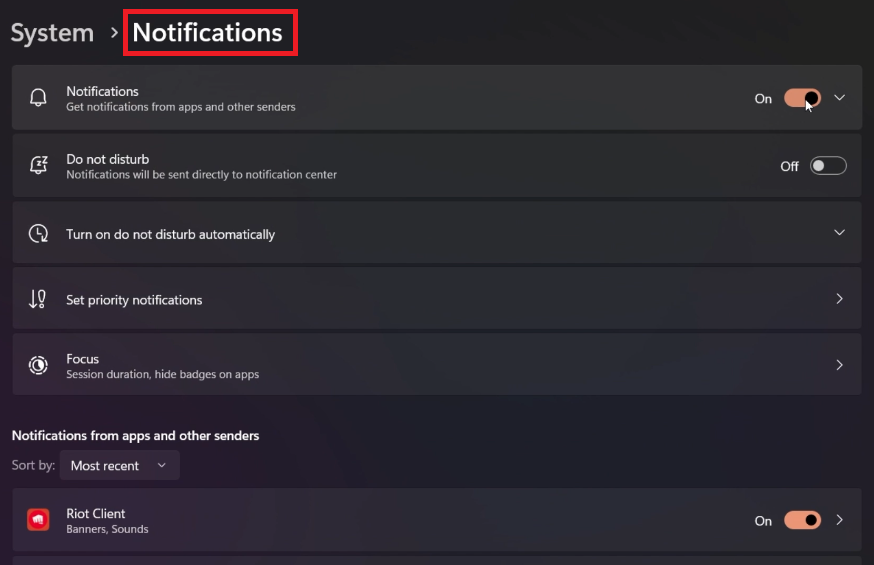The height and width of the screenshot is (565, 874).
Task: Click the Do not disturb bell icon
Action: point(38,166)
